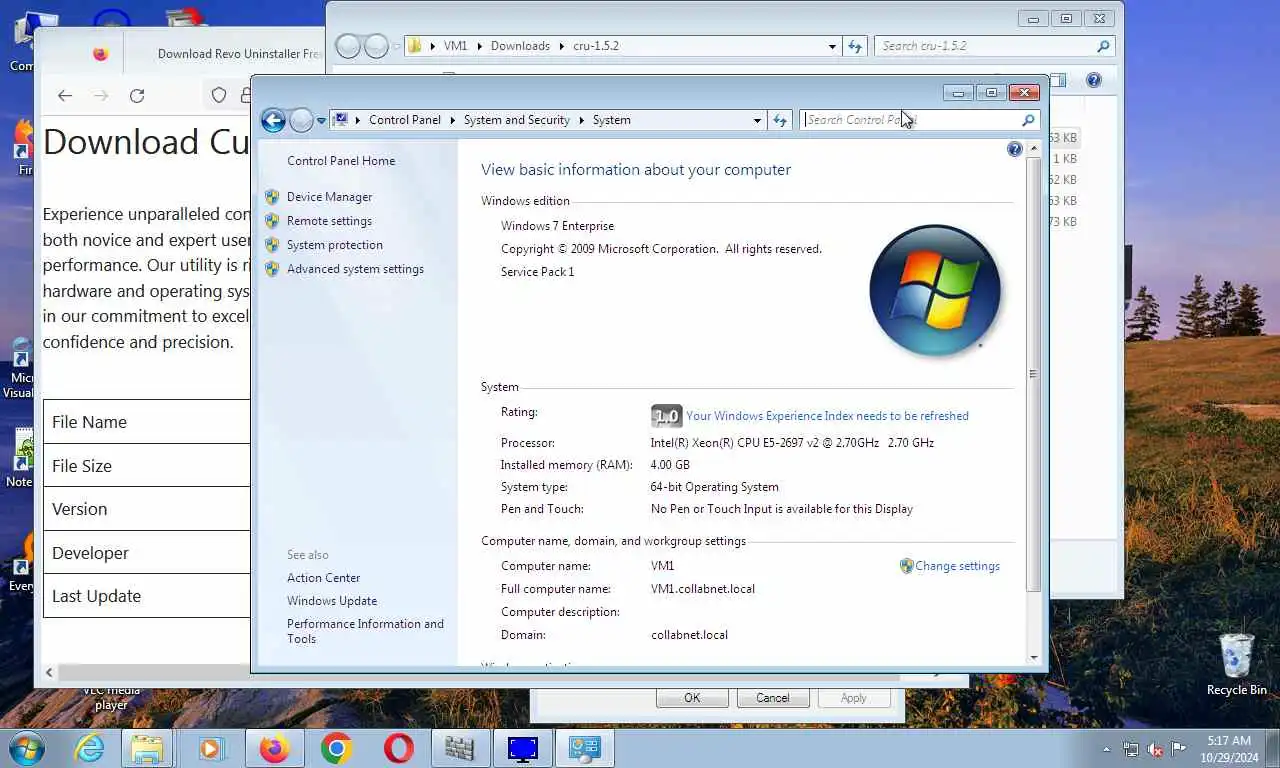The width and height of the screenshot is (1280, 768).
Task: Open the clock showing 5:17 AM
Action: pyautogui.click(x=1229, y=748)
